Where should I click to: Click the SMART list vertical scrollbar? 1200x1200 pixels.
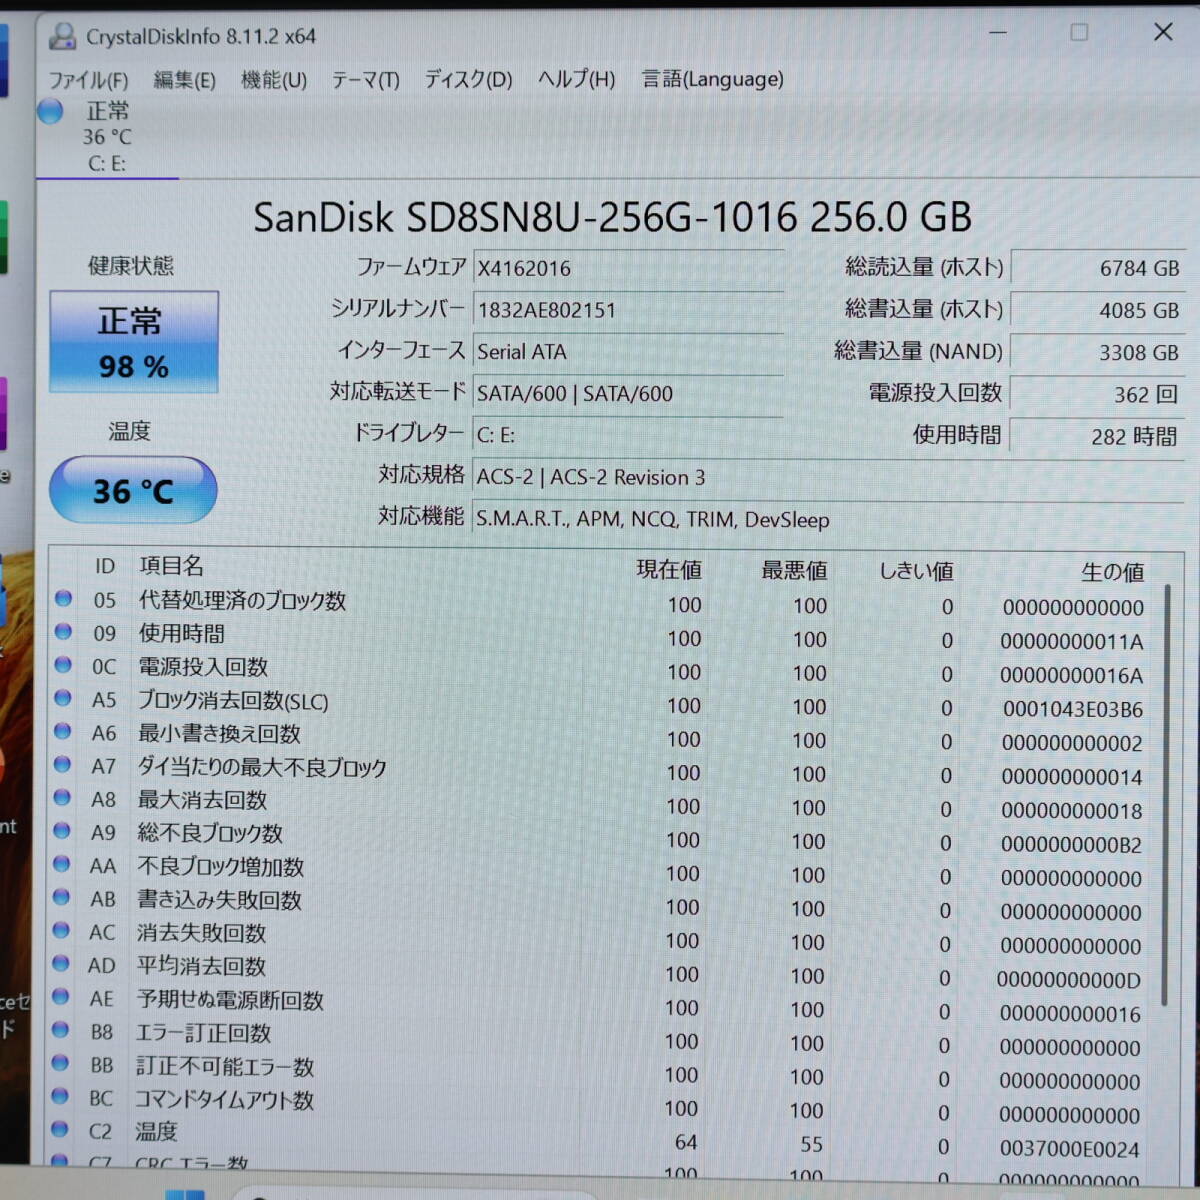pos(1165,795)
